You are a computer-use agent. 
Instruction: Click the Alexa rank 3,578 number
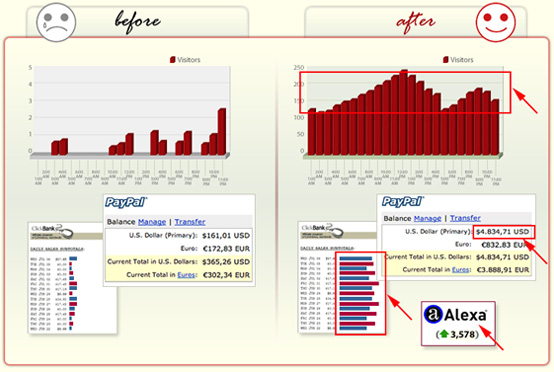[x=462, y=334]
